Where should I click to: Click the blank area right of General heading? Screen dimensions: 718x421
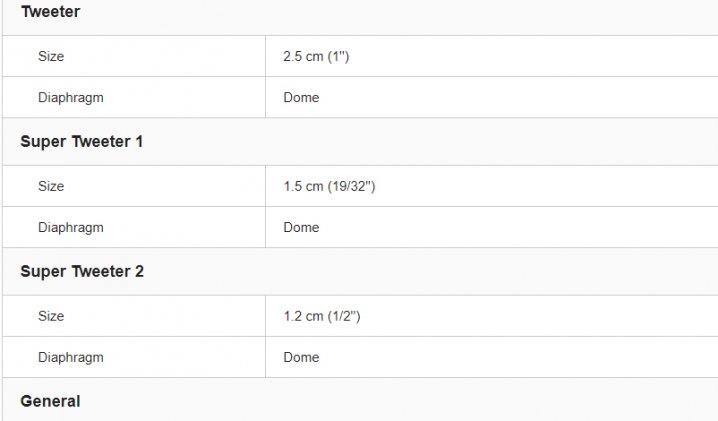click(400, 402)
